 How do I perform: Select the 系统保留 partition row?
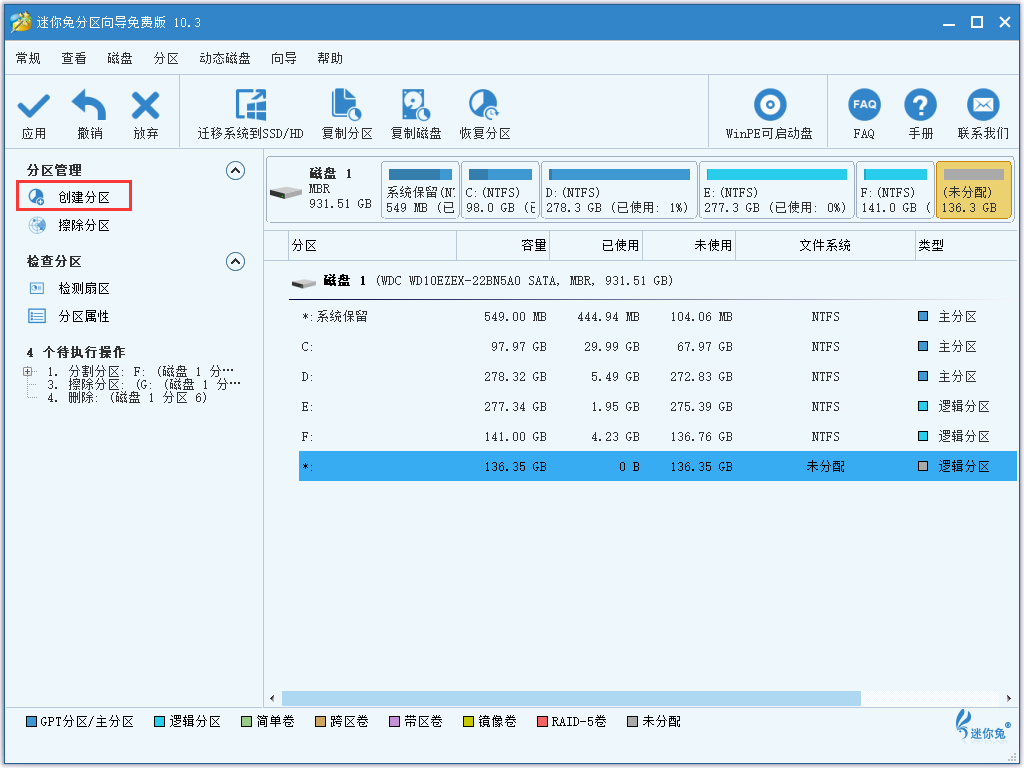pos(658,317)
